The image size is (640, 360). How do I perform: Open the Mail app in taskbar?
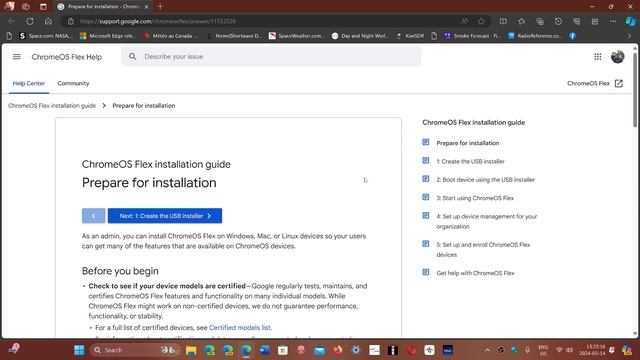point(320,350)
